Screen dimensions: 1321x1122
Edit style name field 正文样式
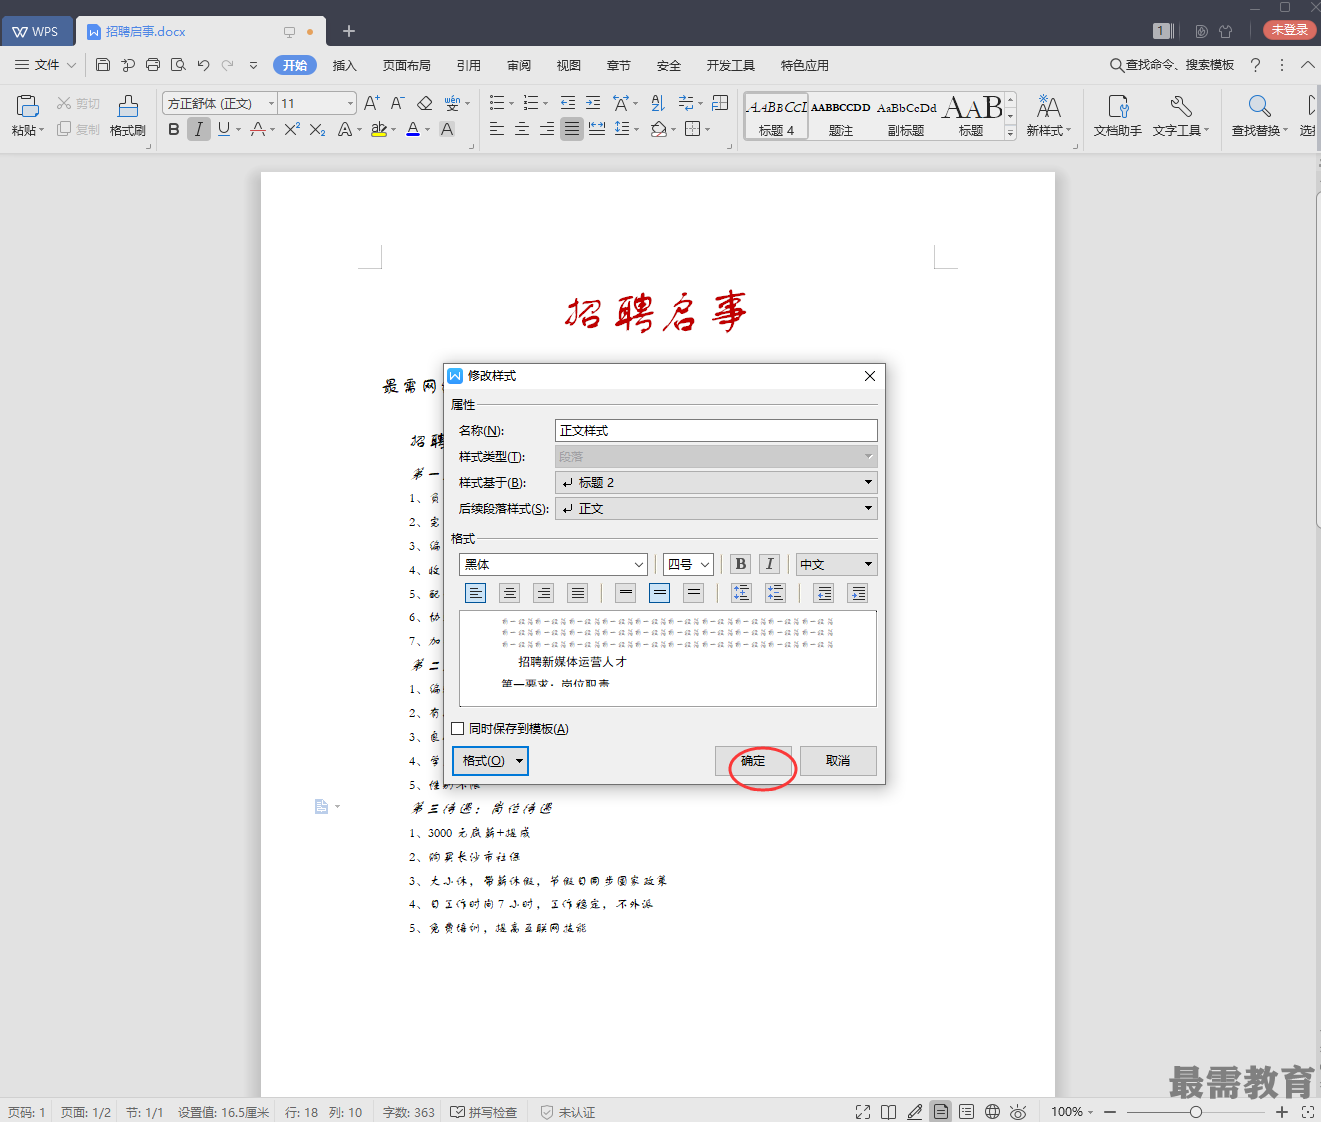[x=716, y=430]
